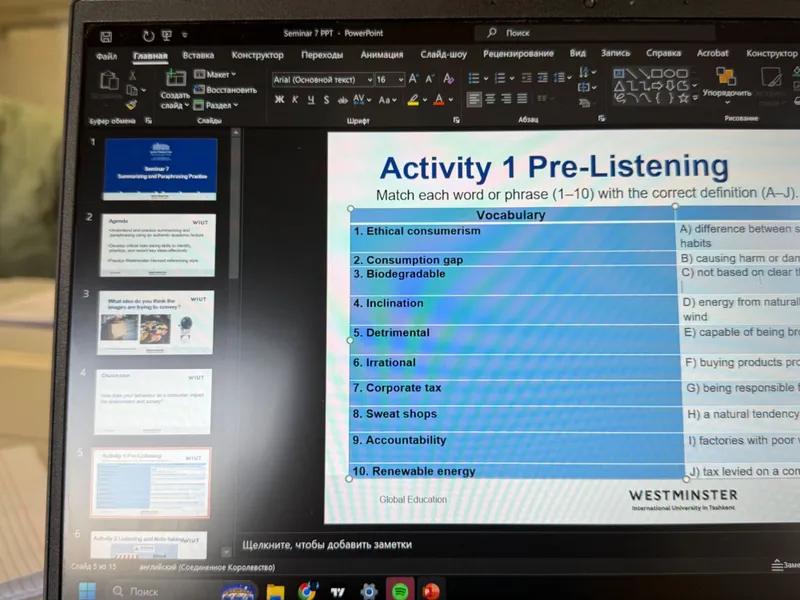
Task: Switch to the Анимация tab
Action: pos(382,55)
